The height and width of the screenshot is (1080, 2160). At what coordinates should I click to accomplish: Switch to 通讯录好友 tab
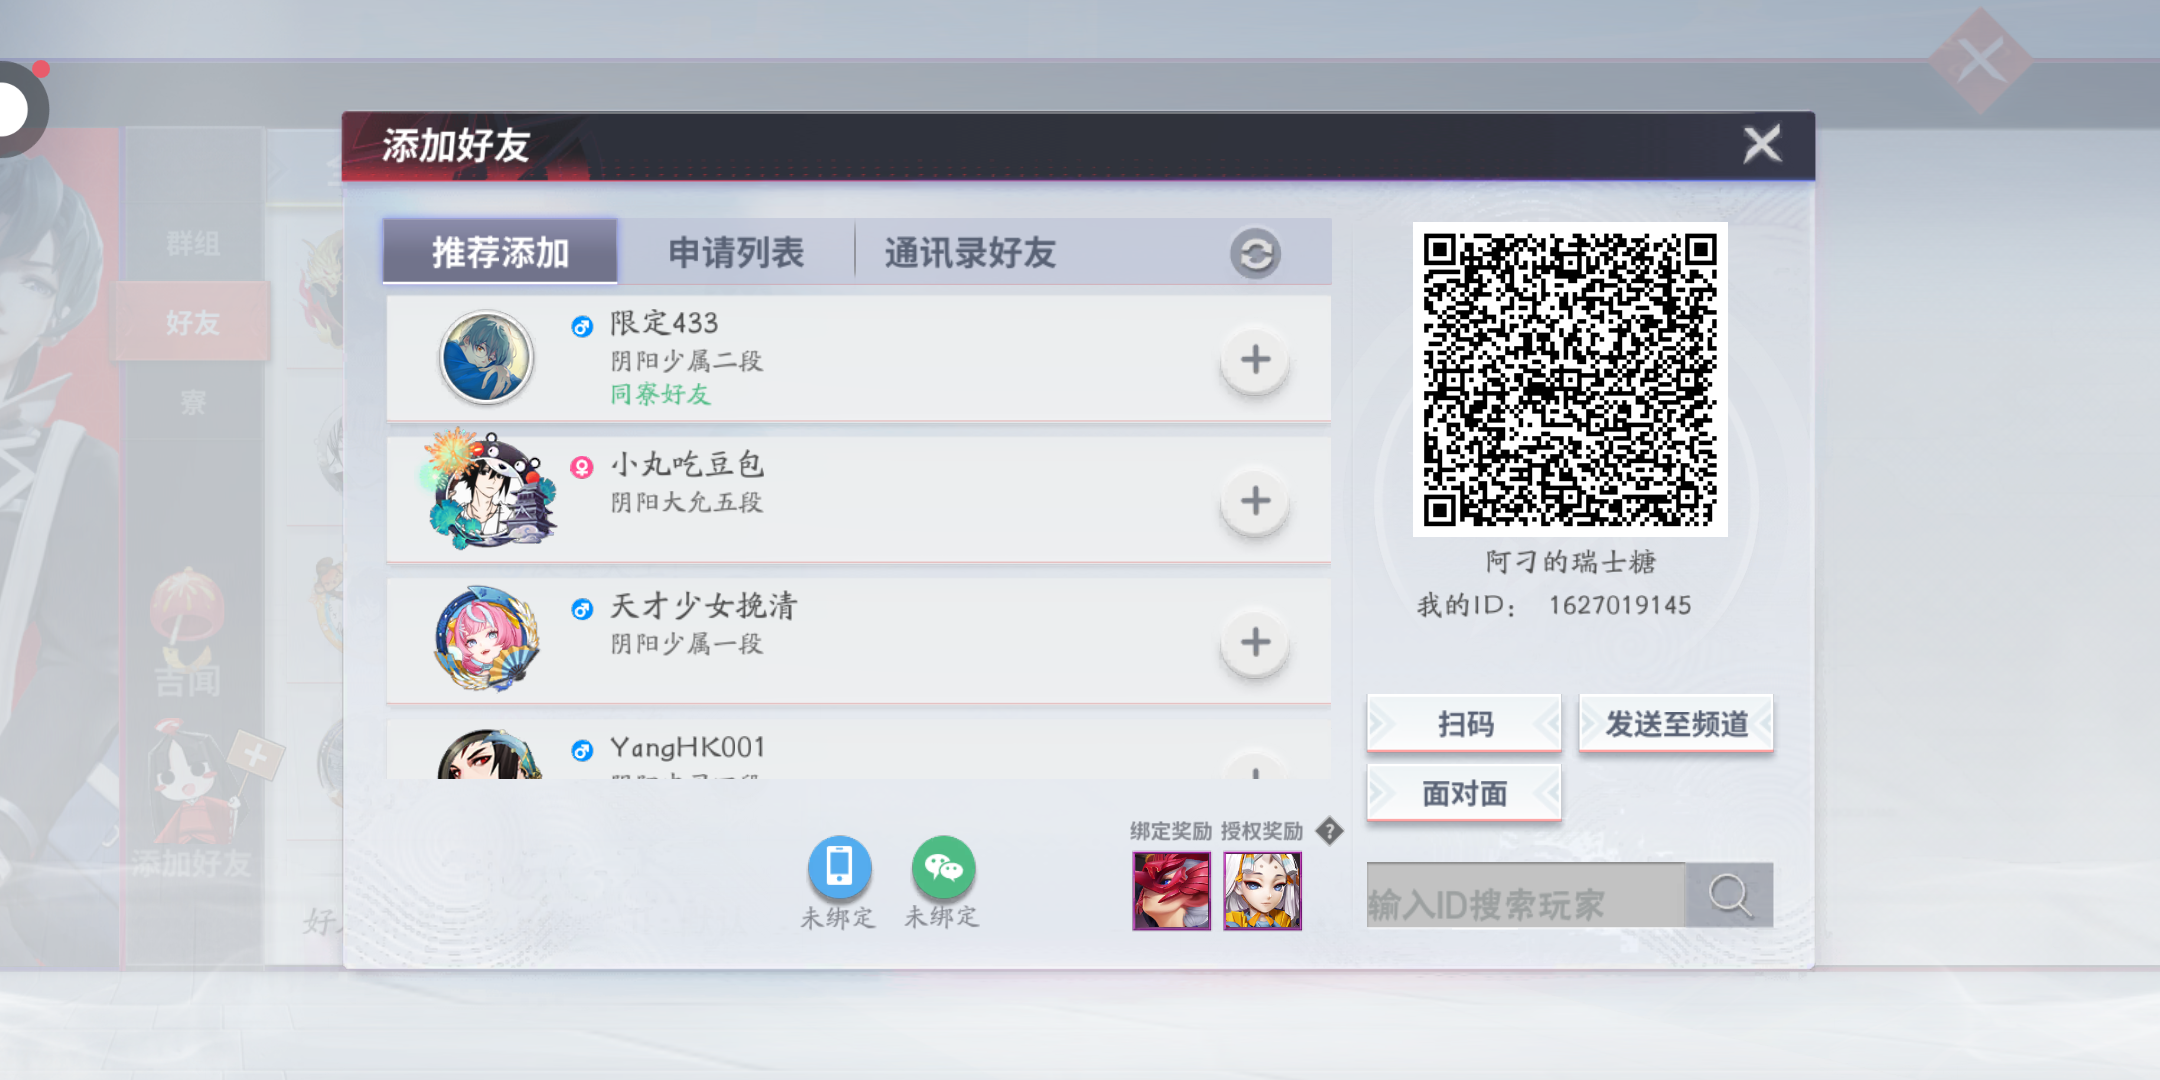click(969, 253)
